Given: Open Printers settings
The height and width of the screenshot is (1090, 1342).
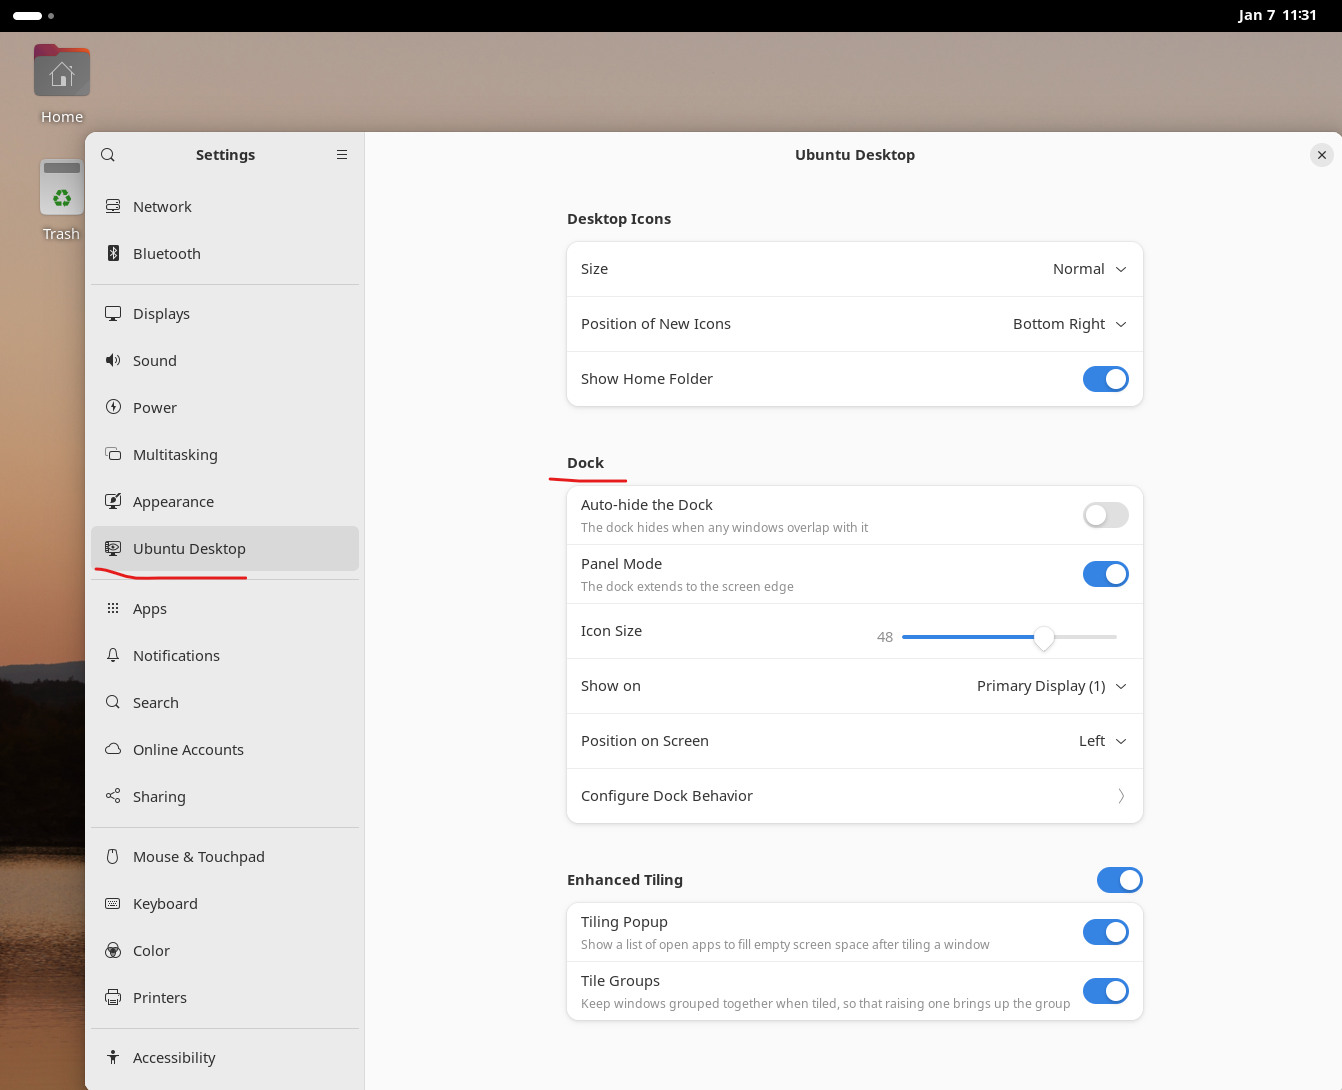Looking at the screenshot, I should coord(225,997).
